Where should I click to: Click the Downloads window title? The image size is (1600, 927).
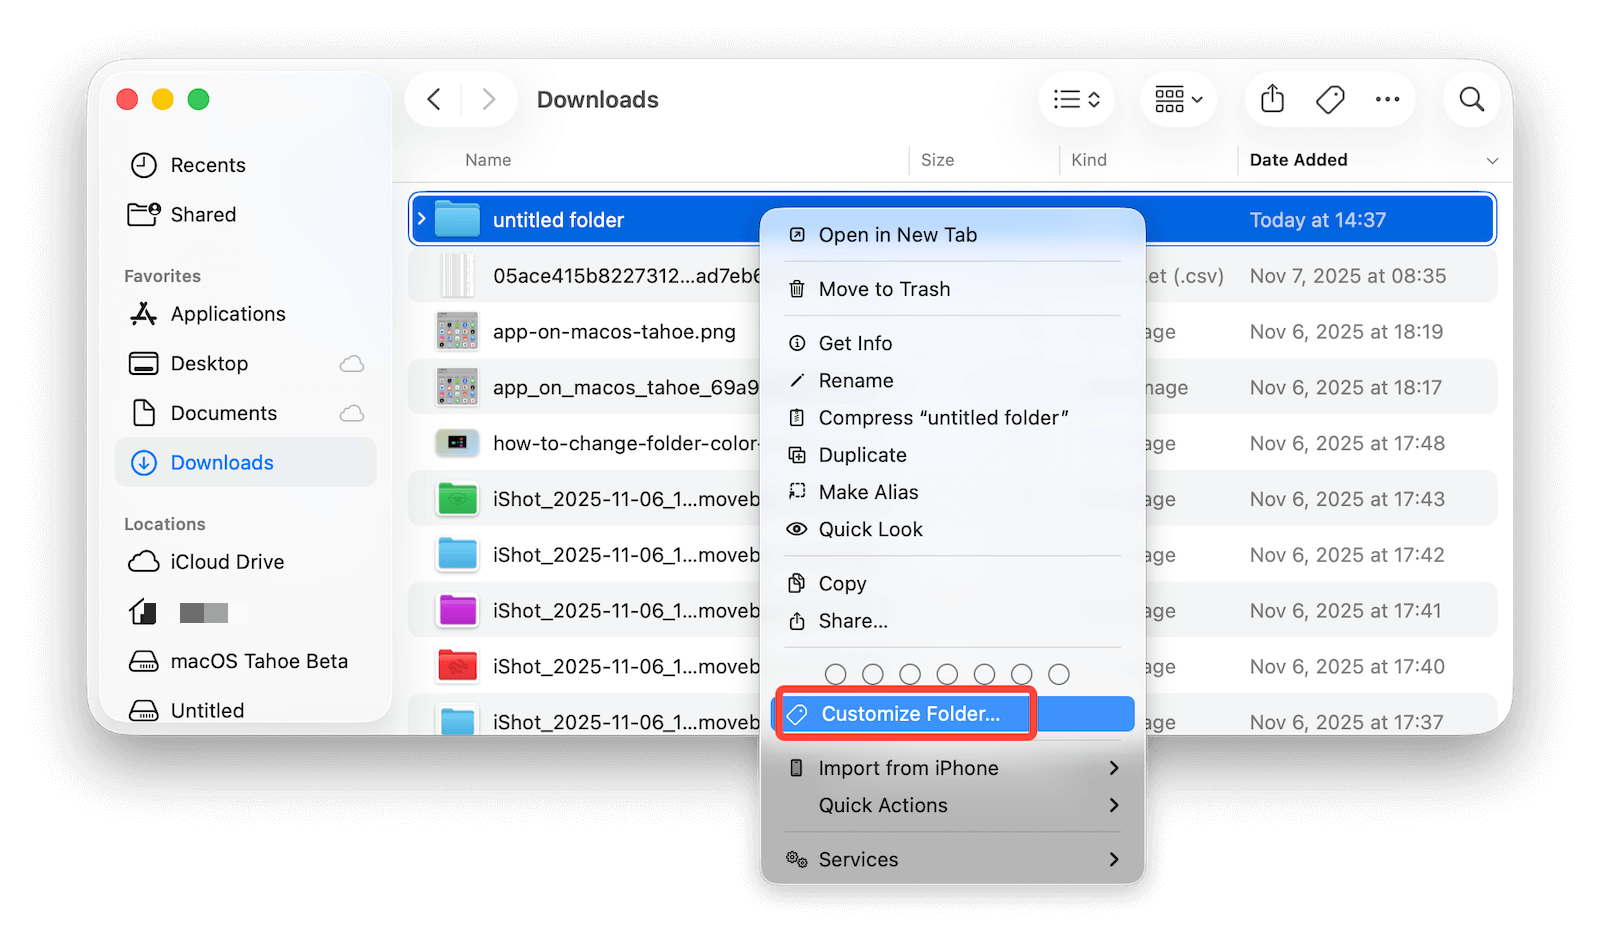[597, 100]
